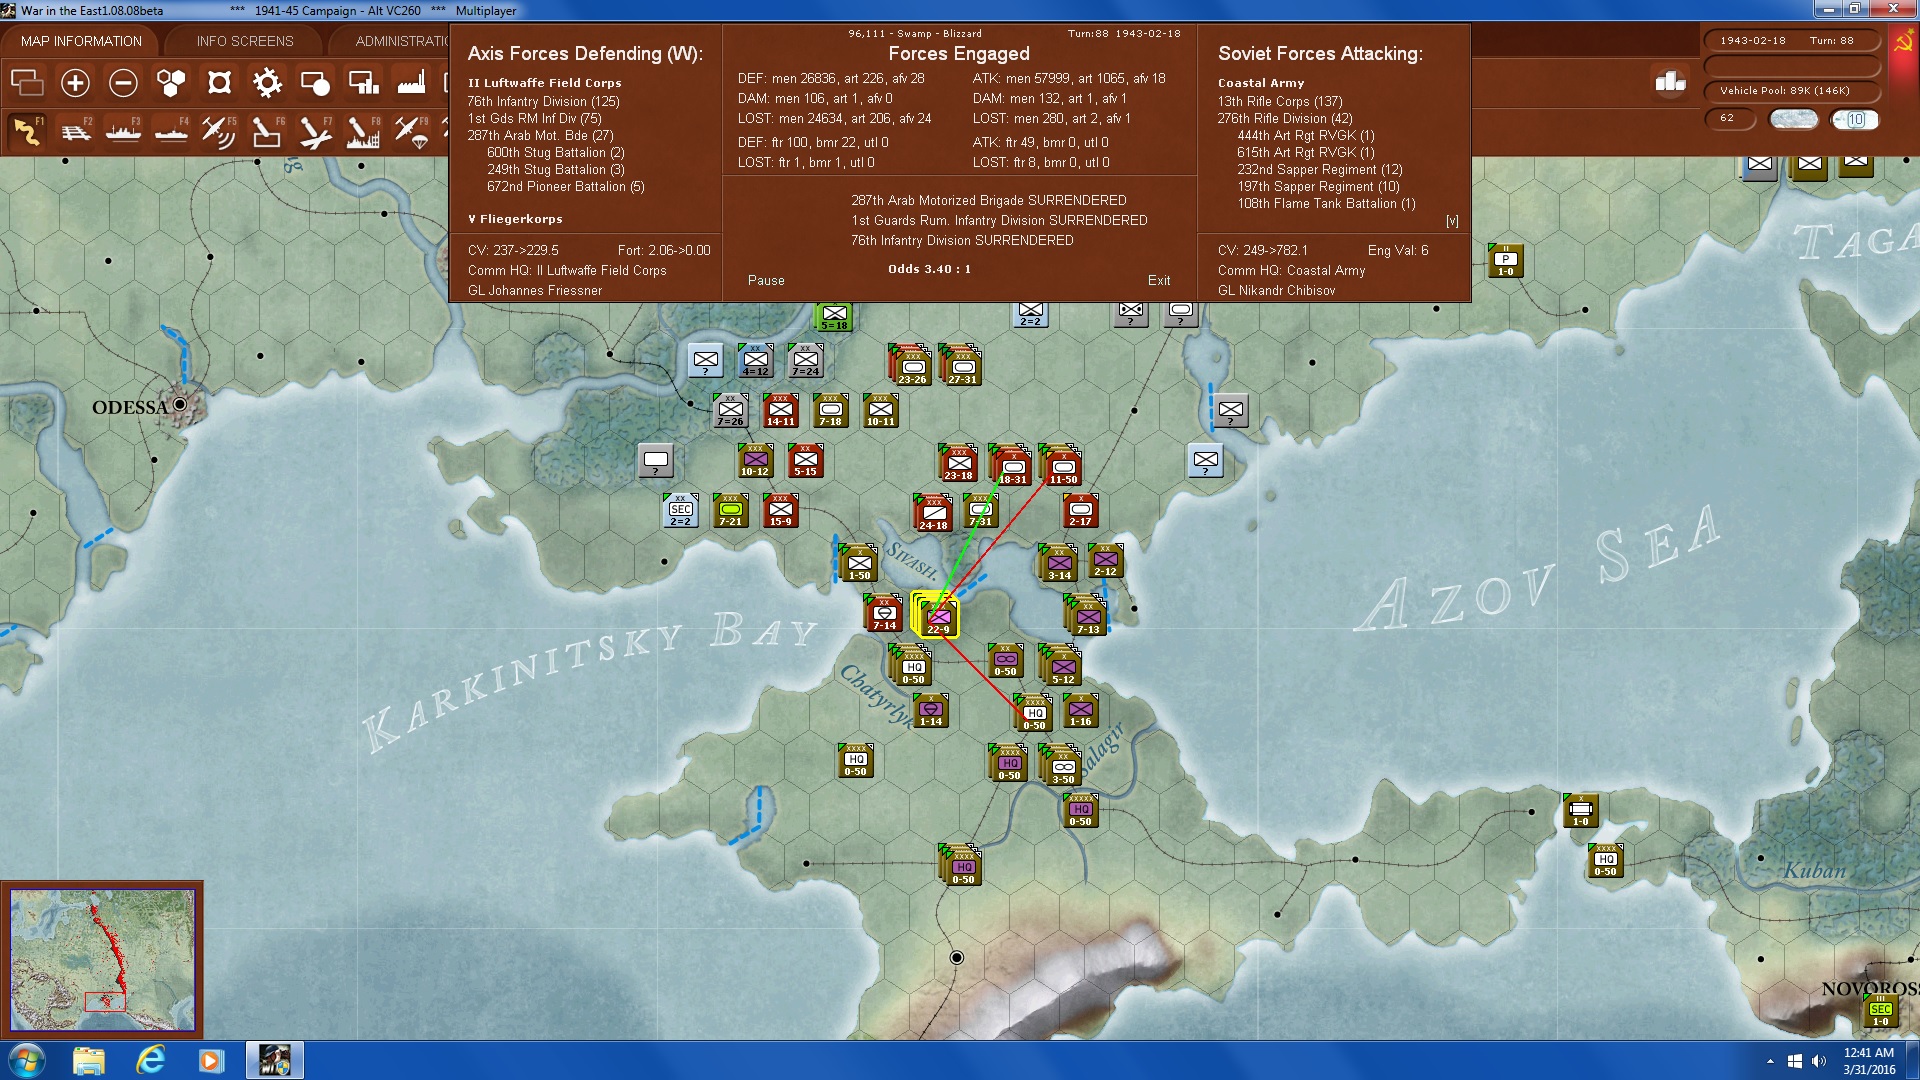Click Exit in the combat report

pos(1158,281)
